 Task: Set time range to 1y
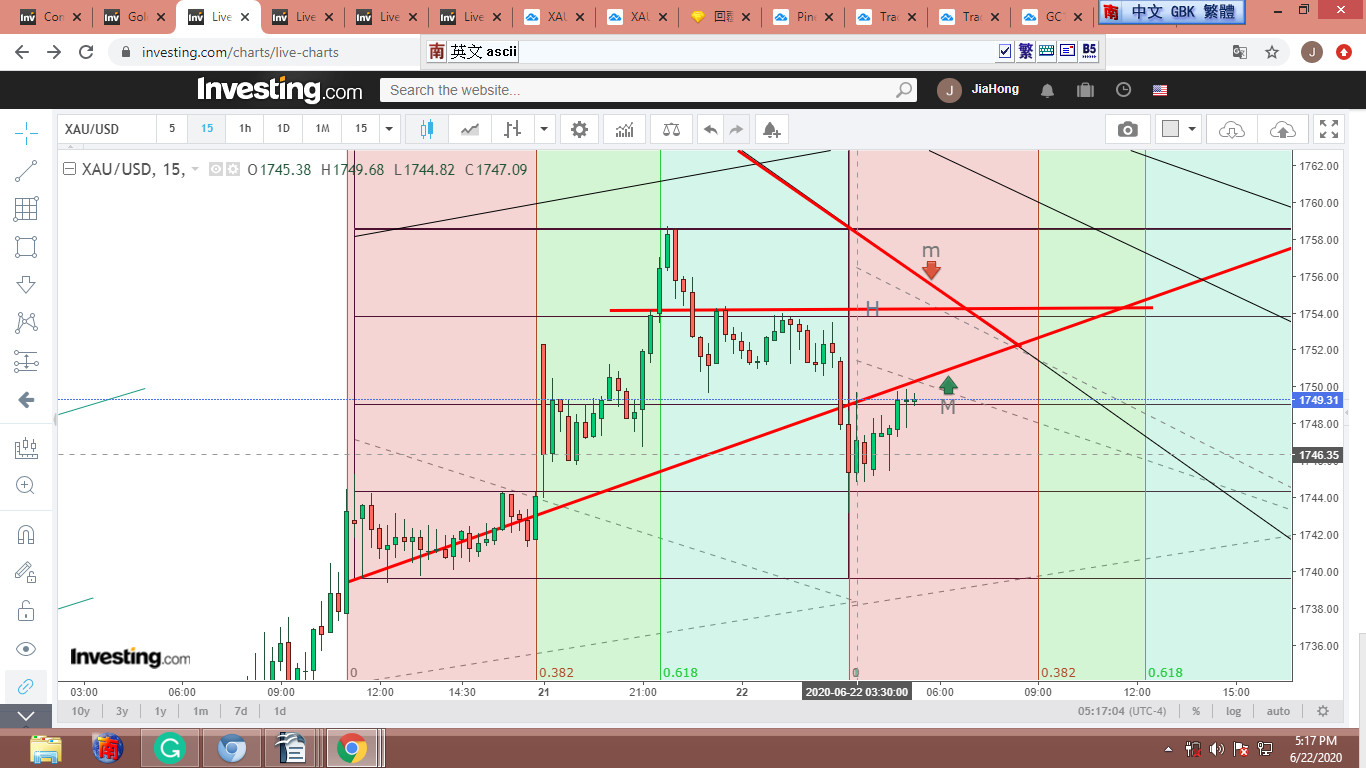(160, 711)
